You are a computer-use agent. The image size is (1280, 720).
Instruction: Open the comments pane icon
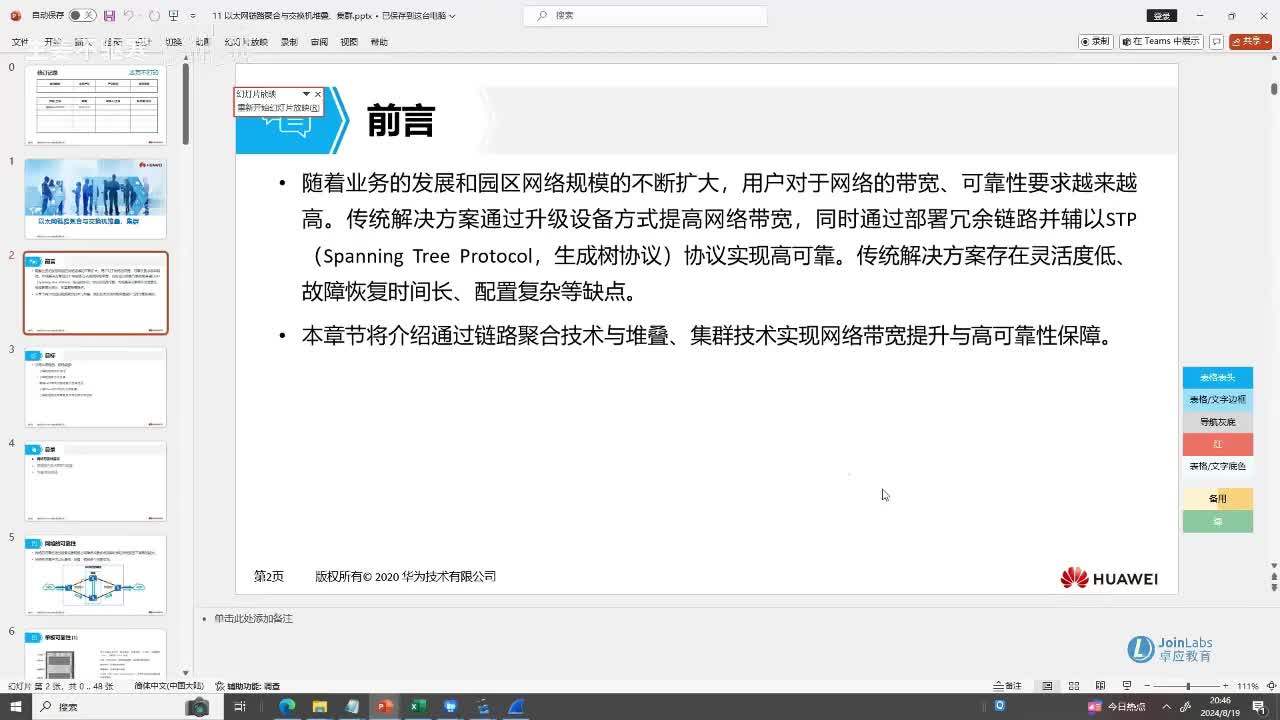(1216, 42)
